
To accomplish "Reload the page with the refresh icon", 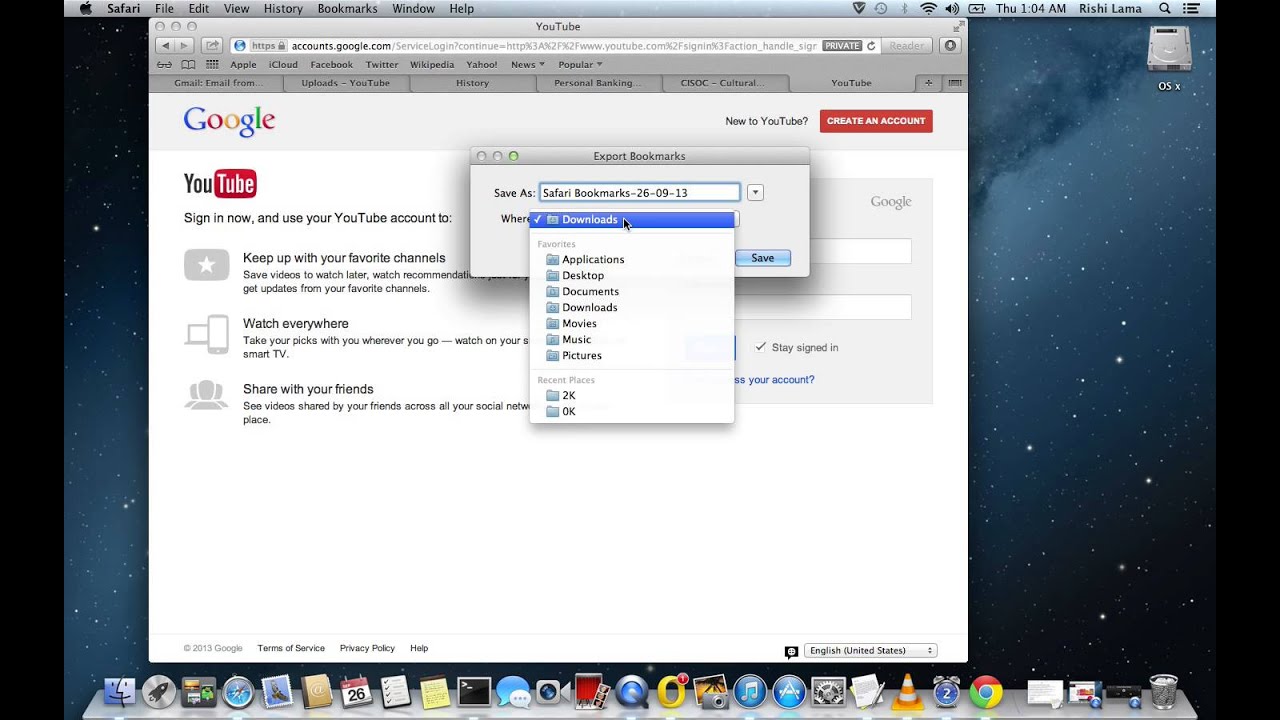I will coord(871,46).
